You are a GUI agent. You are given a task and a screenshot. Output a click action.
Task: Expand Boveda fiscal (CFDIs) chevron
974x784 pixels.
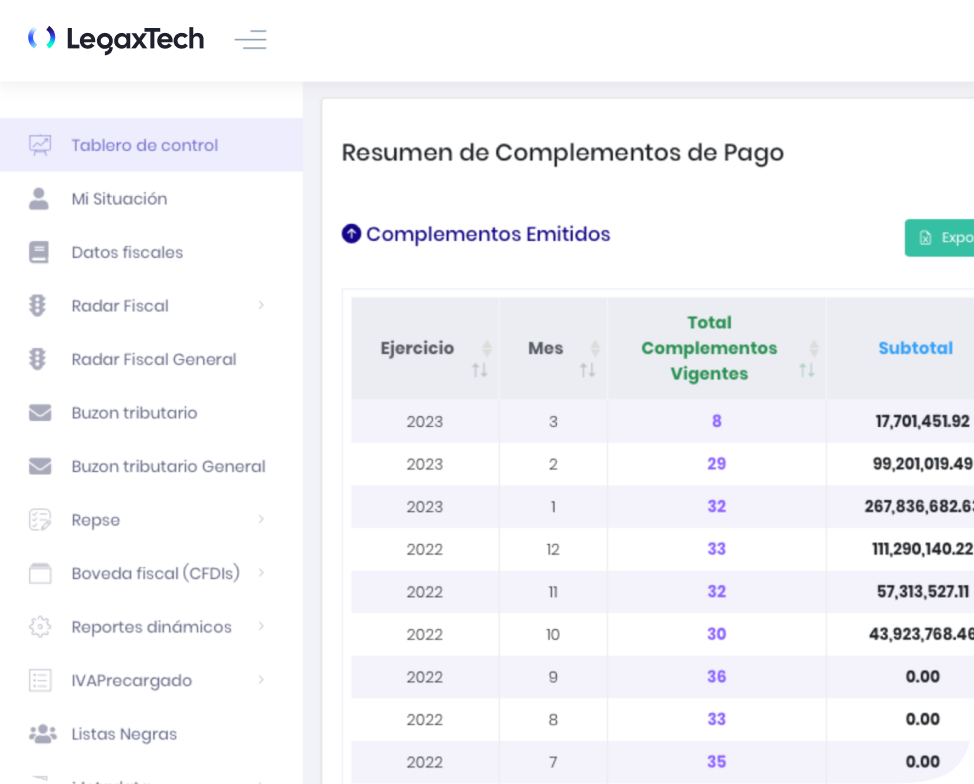point(261,573)
